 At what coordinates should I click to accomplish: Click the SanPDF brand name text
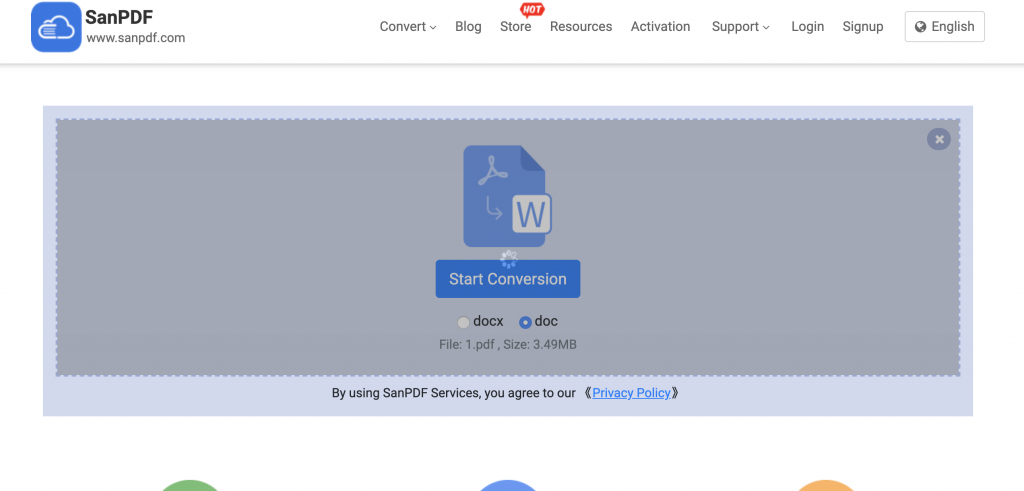tap(119, 18)
